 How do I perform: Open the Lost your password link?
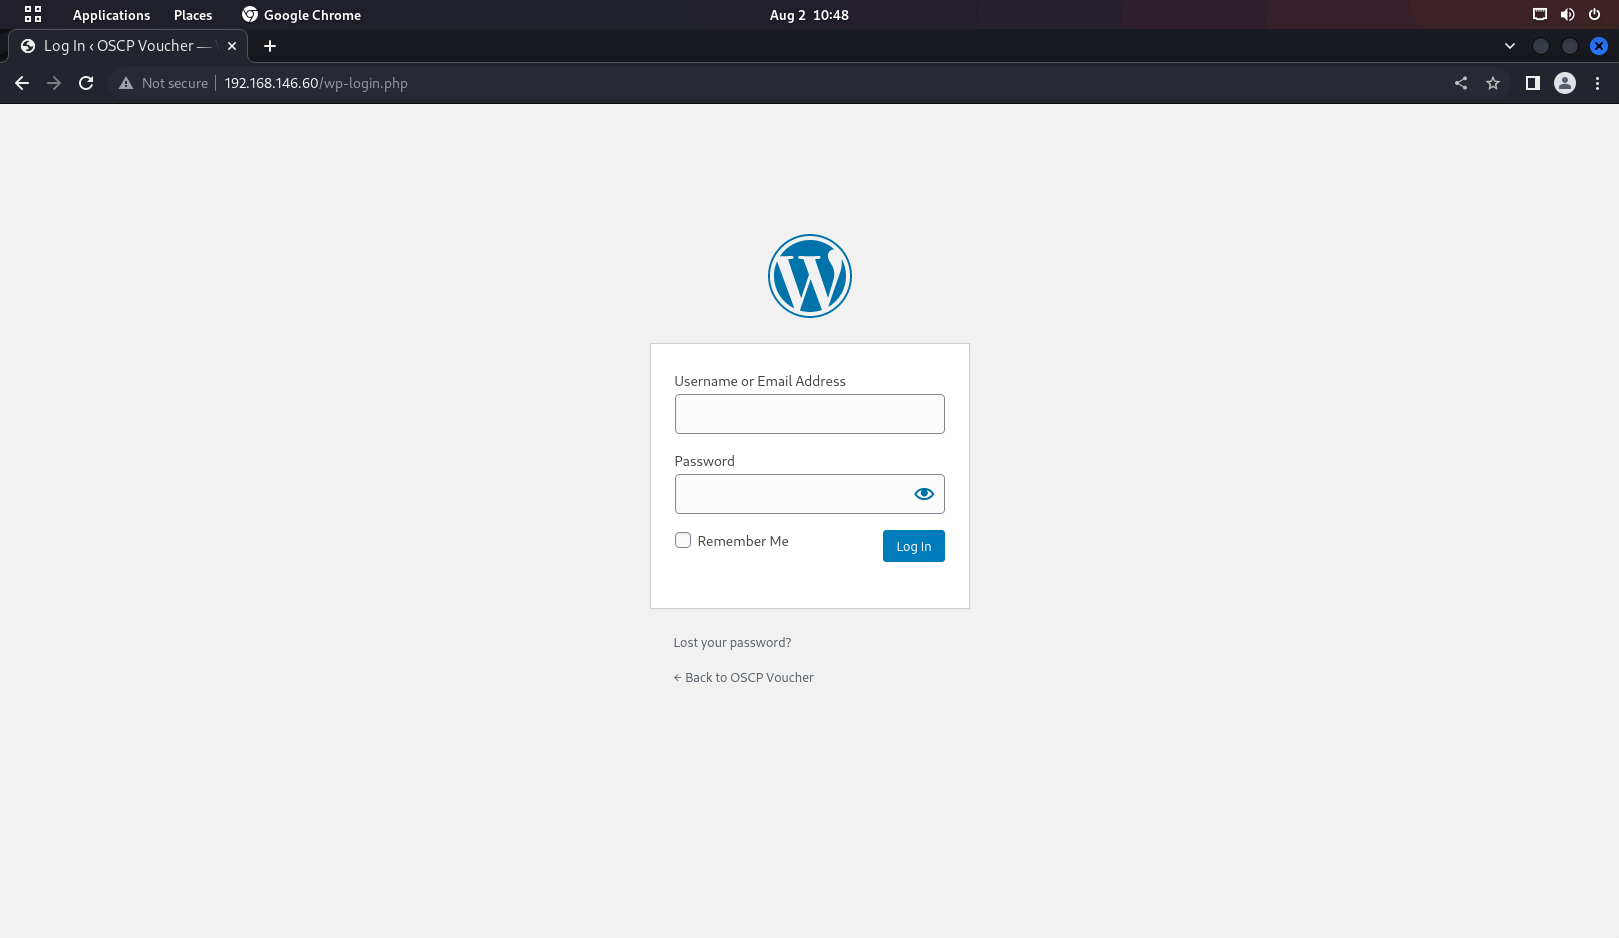pyautogui.click(x=732, y=643)
